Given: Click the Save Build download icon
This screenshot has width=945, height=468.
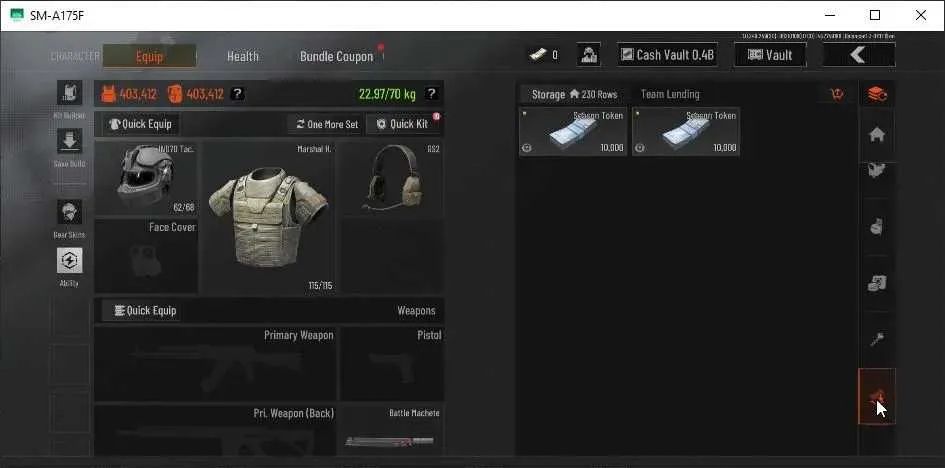Looking at the screenshot, I should coord(69,141).
